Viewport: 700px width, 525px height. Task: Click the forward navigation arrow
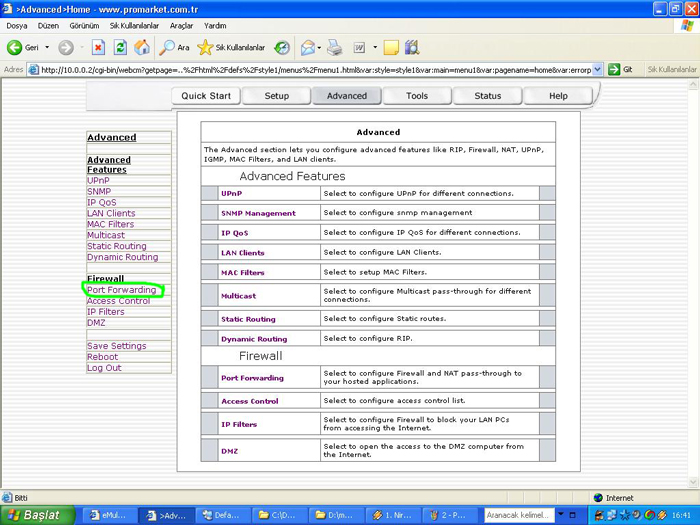pyautogui.click(x=66, y=47)
